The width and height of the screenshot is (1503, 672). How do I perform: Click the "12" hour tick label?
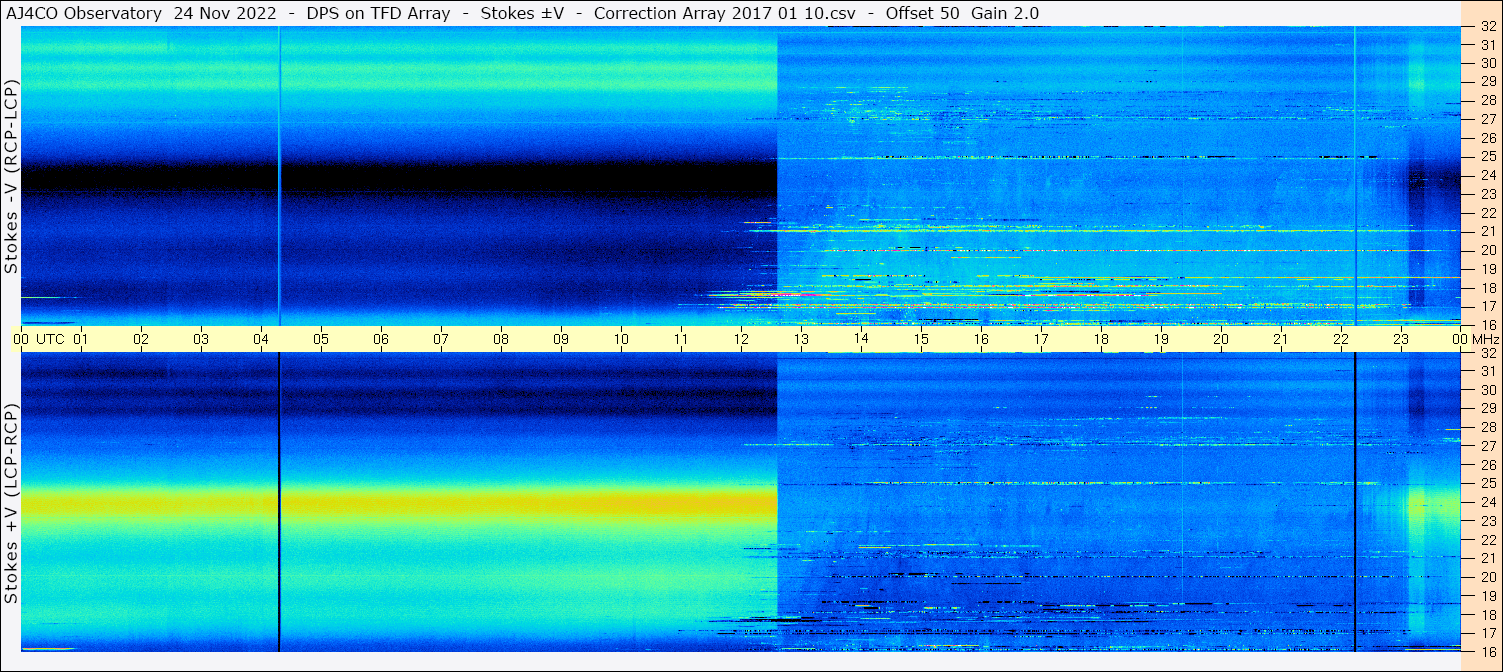[x=741, y=339]
